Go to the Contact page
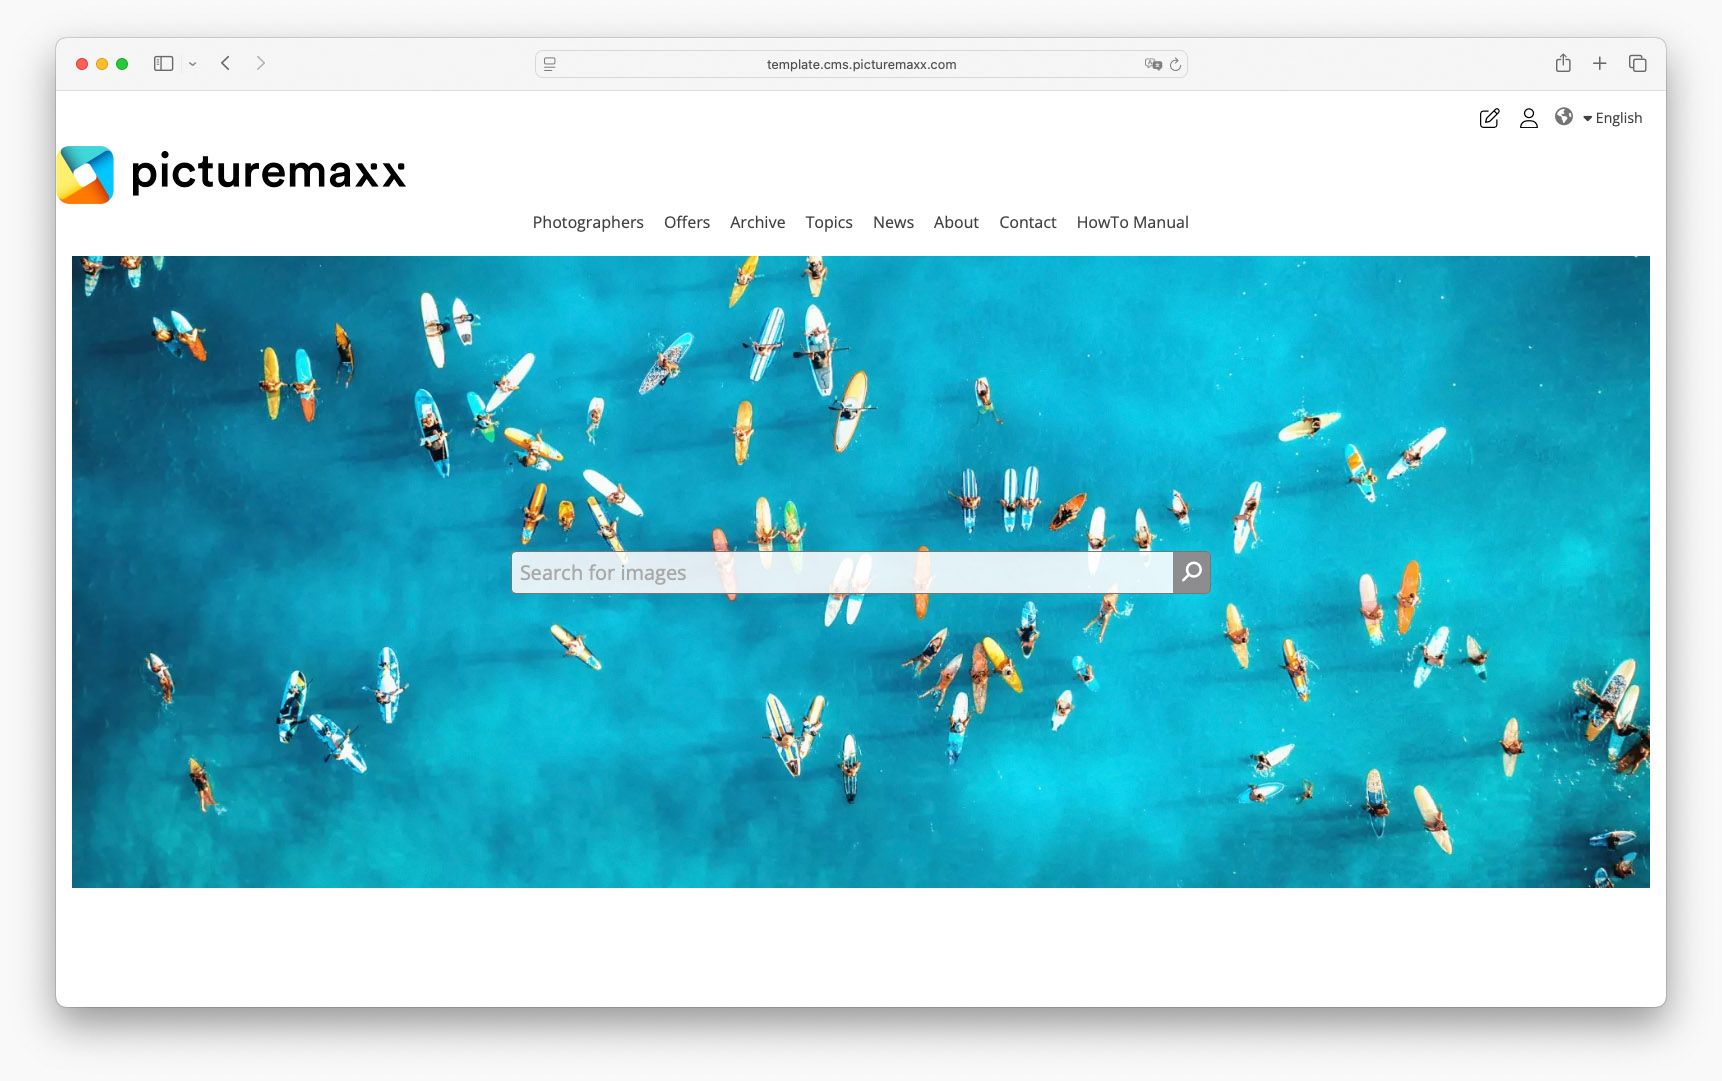The image size is (1722, 1081). coord(1027,222)
